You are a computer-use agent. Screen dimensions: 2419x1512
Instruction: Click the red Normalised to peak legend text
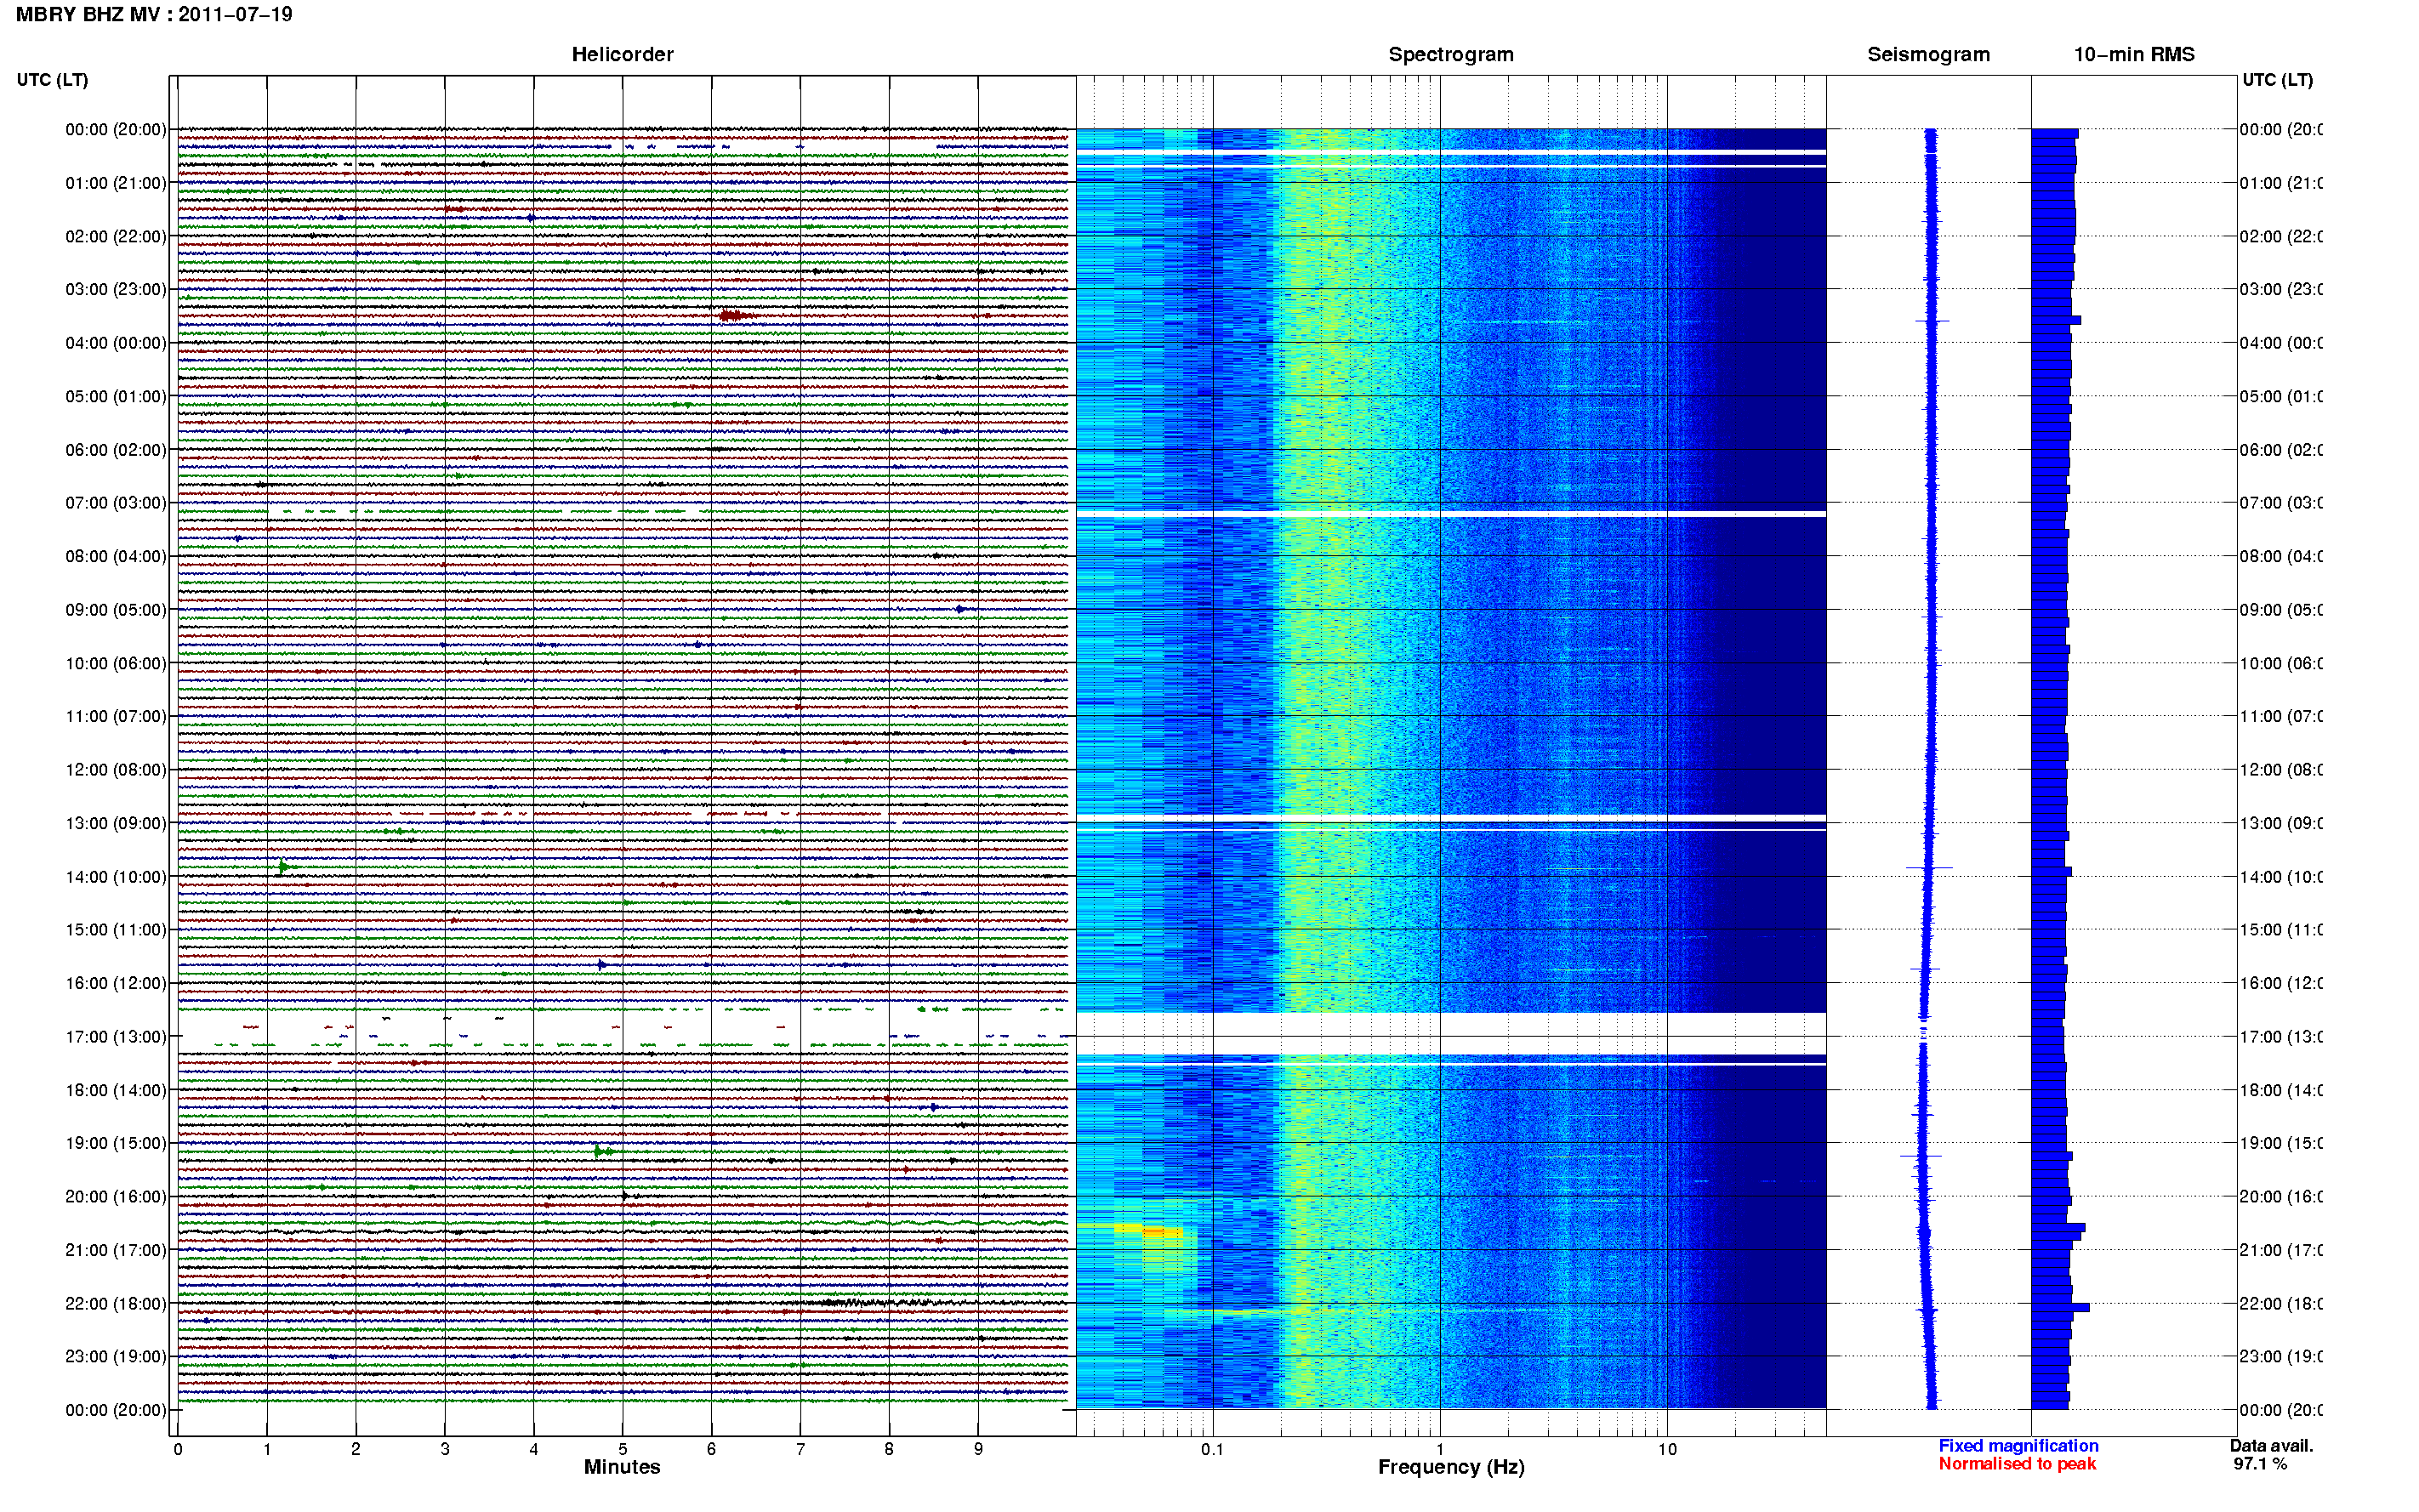click(x=2017, y=1464)
